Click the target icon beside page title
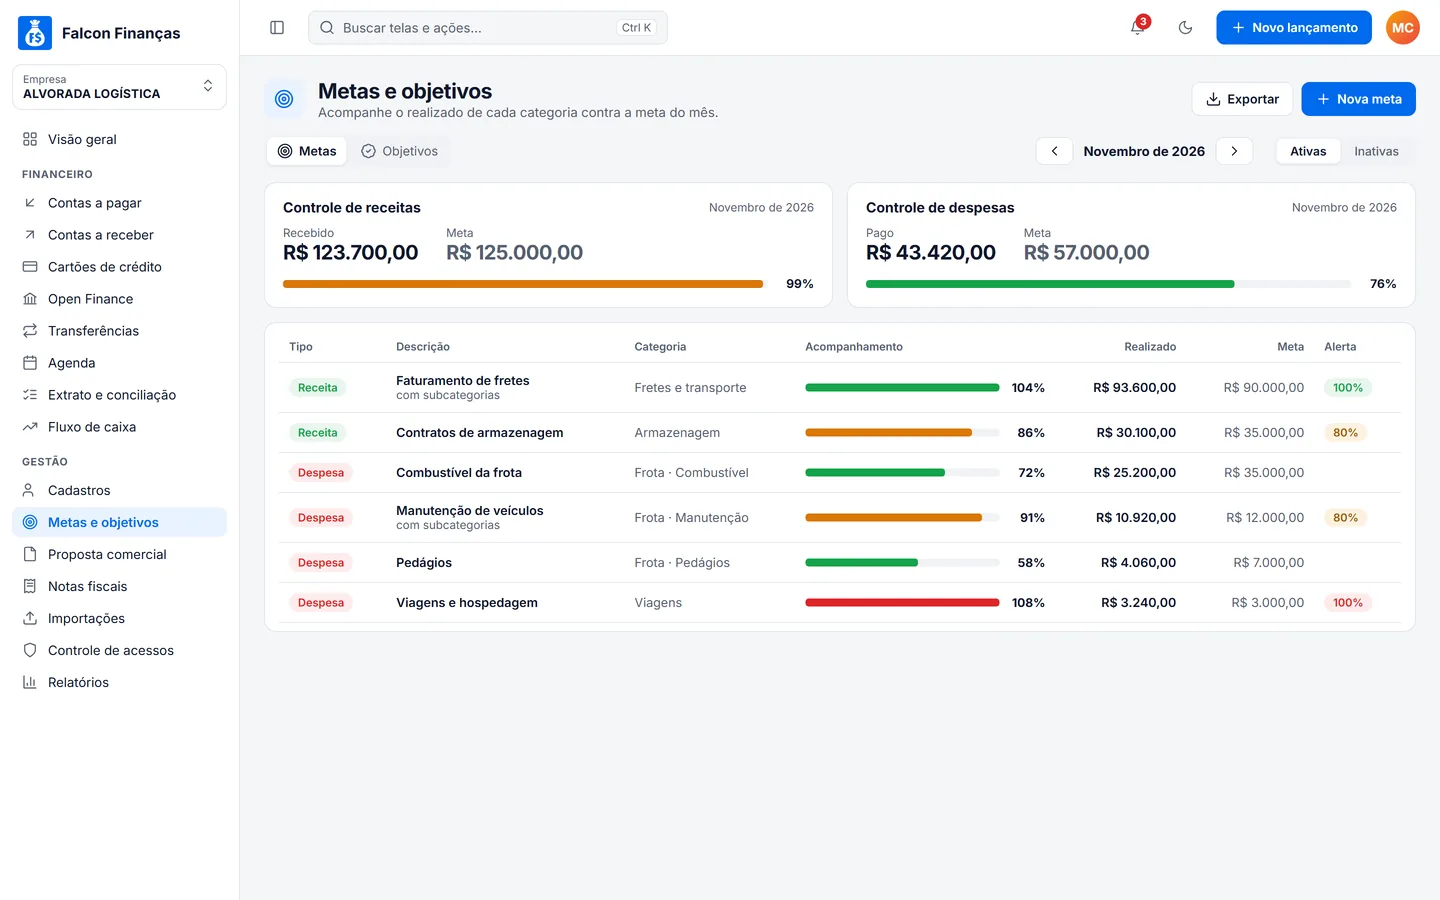 [284, 99]
